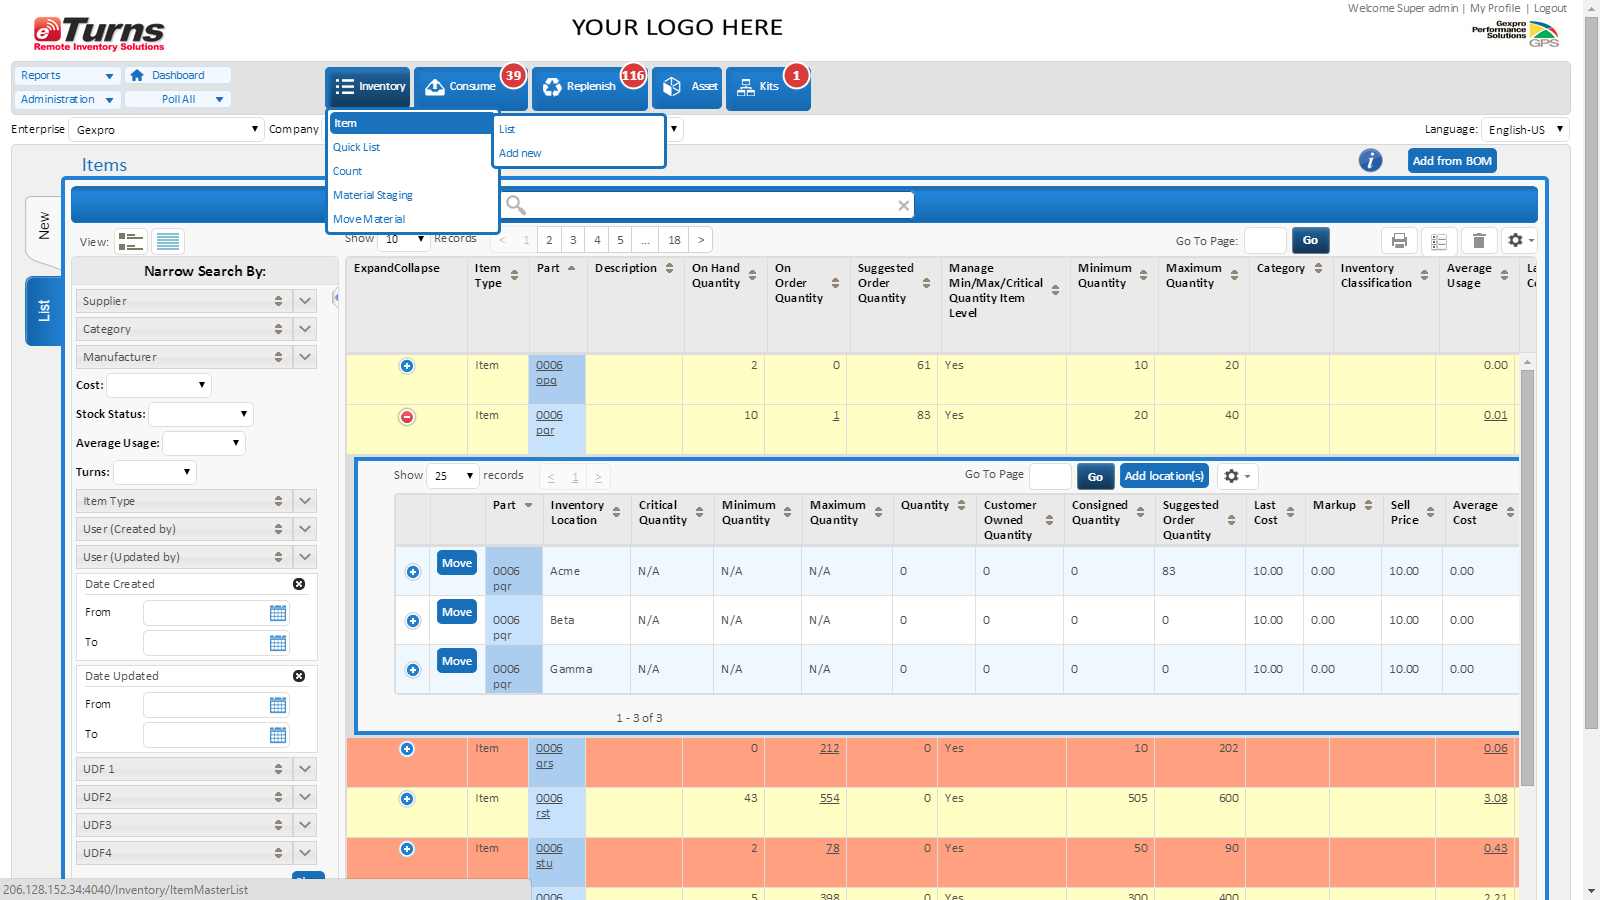
Task: Select Quick List from Inventory menu
Action: pos(357,147)
